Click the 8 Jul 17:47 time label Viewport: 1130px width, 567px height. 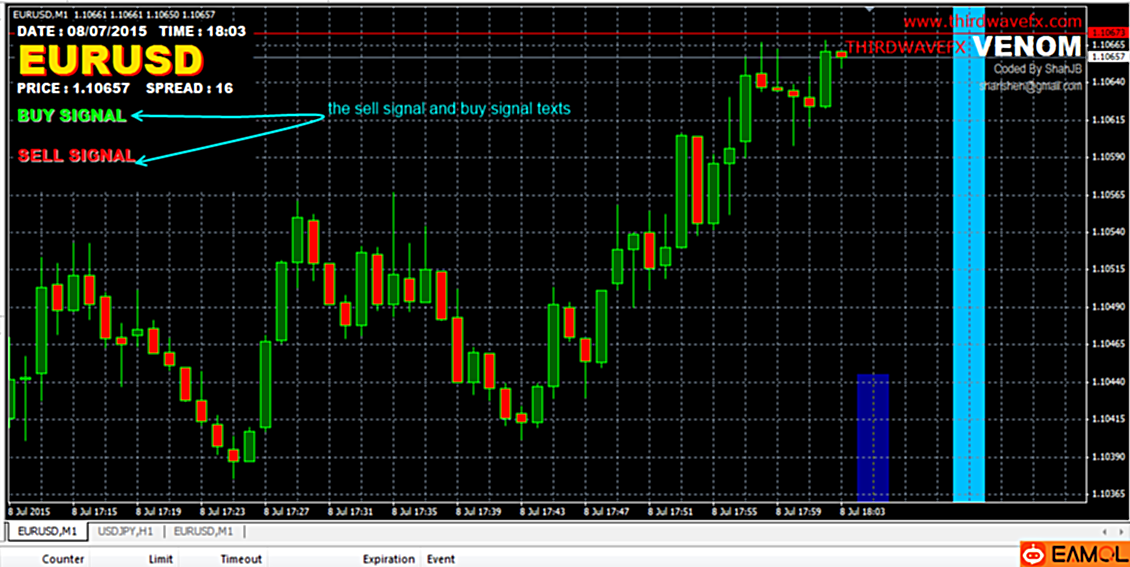(607, 512)
